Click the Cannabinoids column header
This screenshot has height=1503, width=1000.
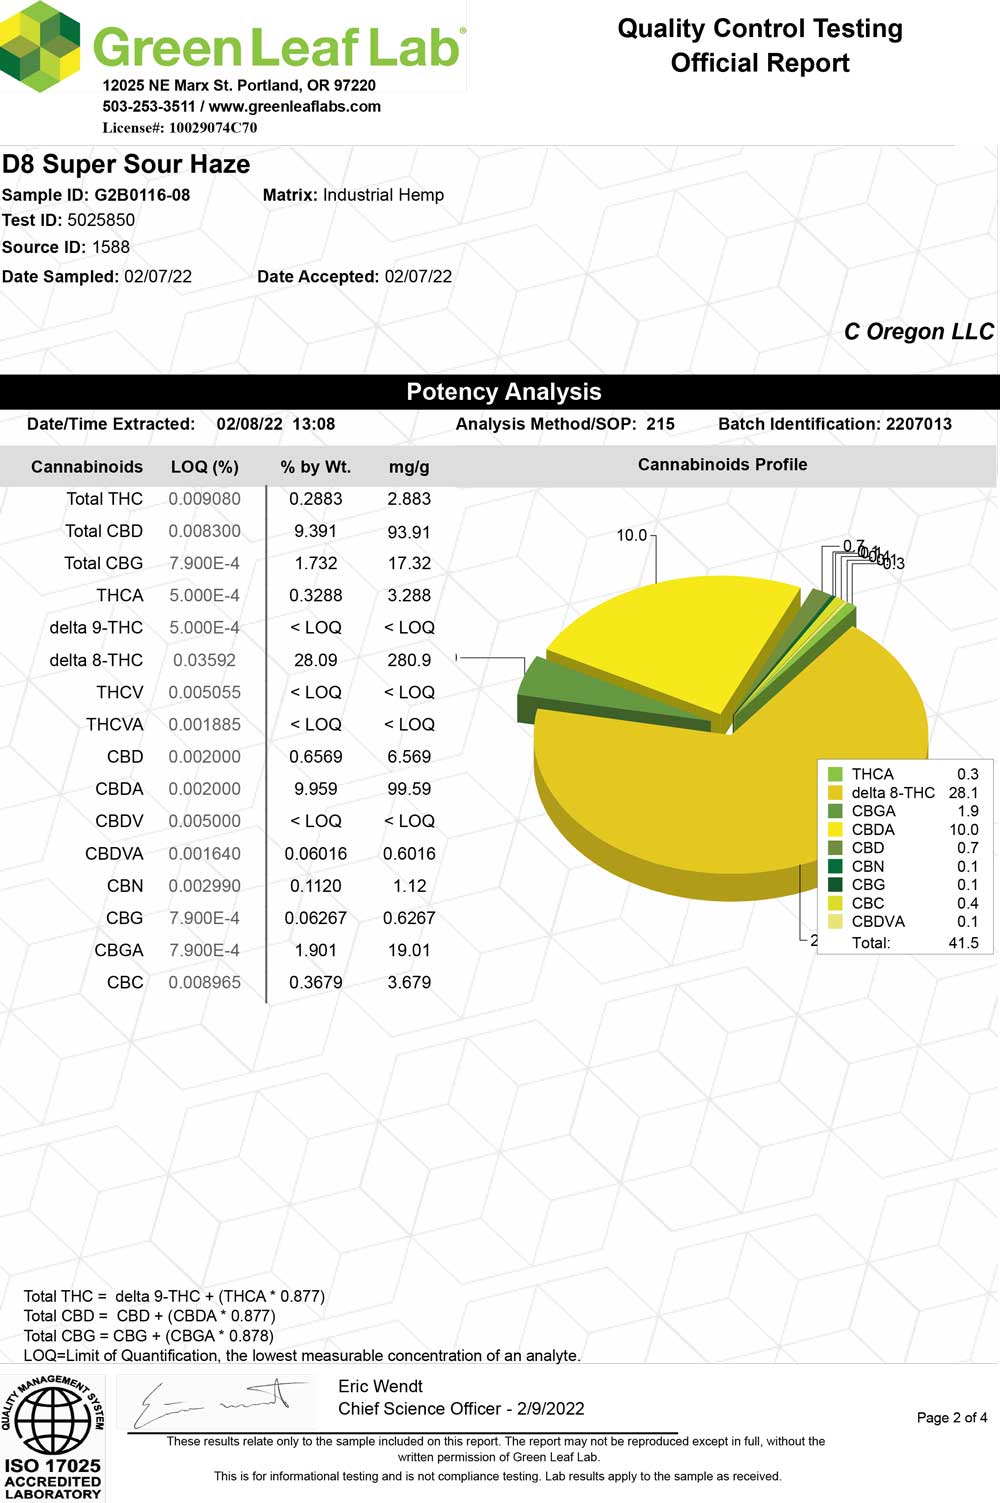click(87, 467)
